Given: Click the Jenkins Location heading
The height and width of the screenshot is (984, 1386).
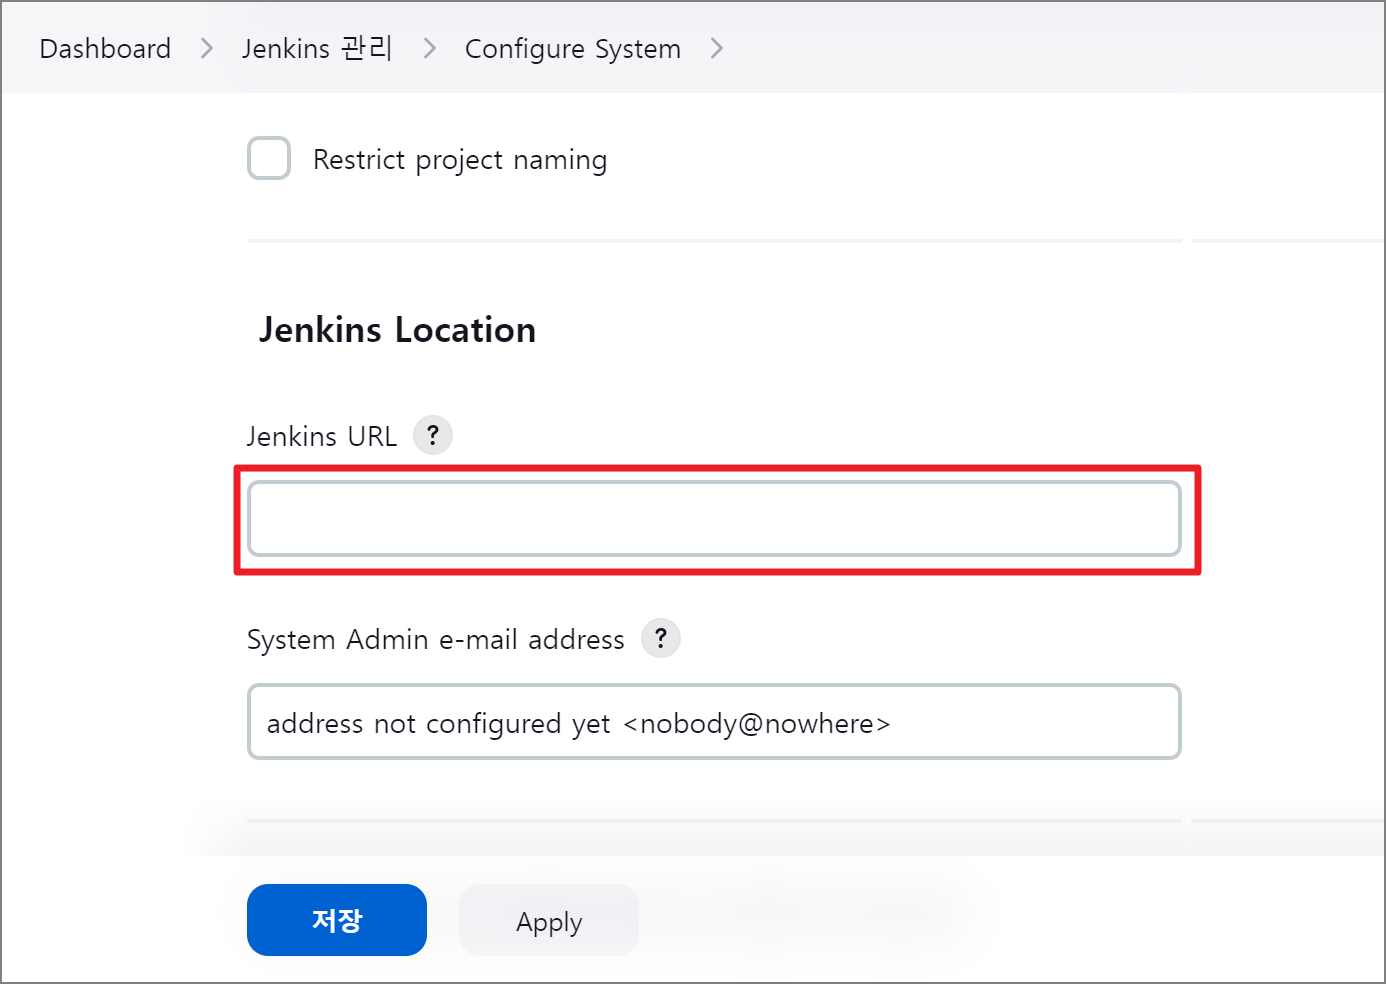Looking at the screenshot, I should point(398,330).
